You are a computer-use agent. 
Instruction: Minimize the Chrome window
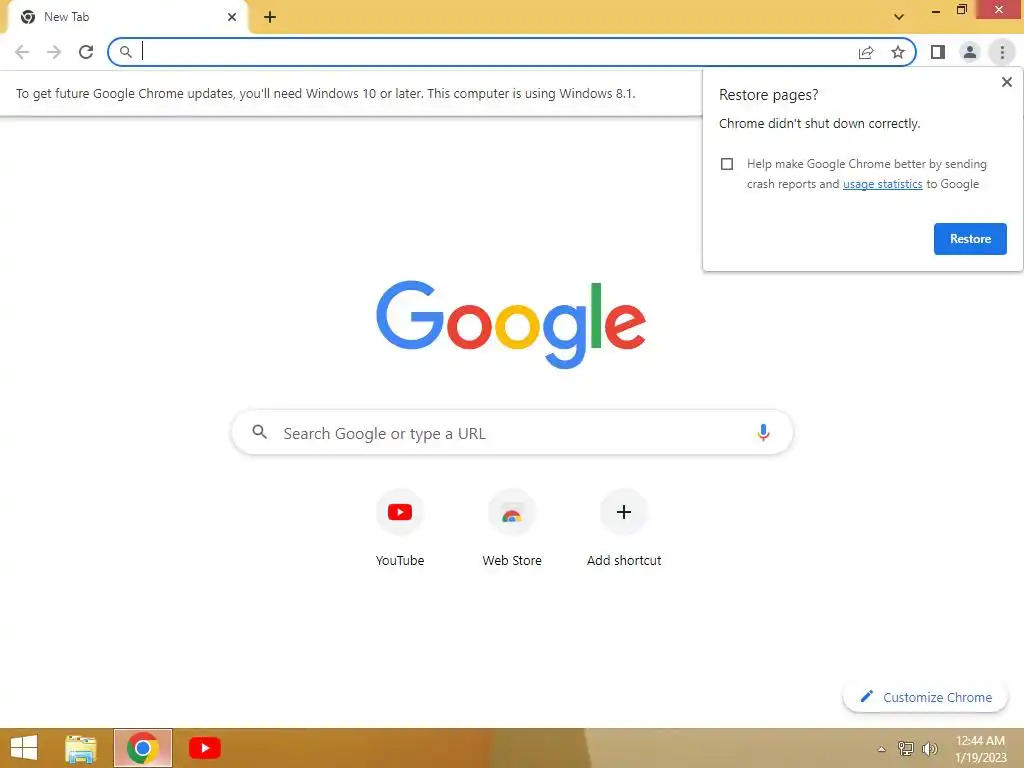[x=935, y=10]
